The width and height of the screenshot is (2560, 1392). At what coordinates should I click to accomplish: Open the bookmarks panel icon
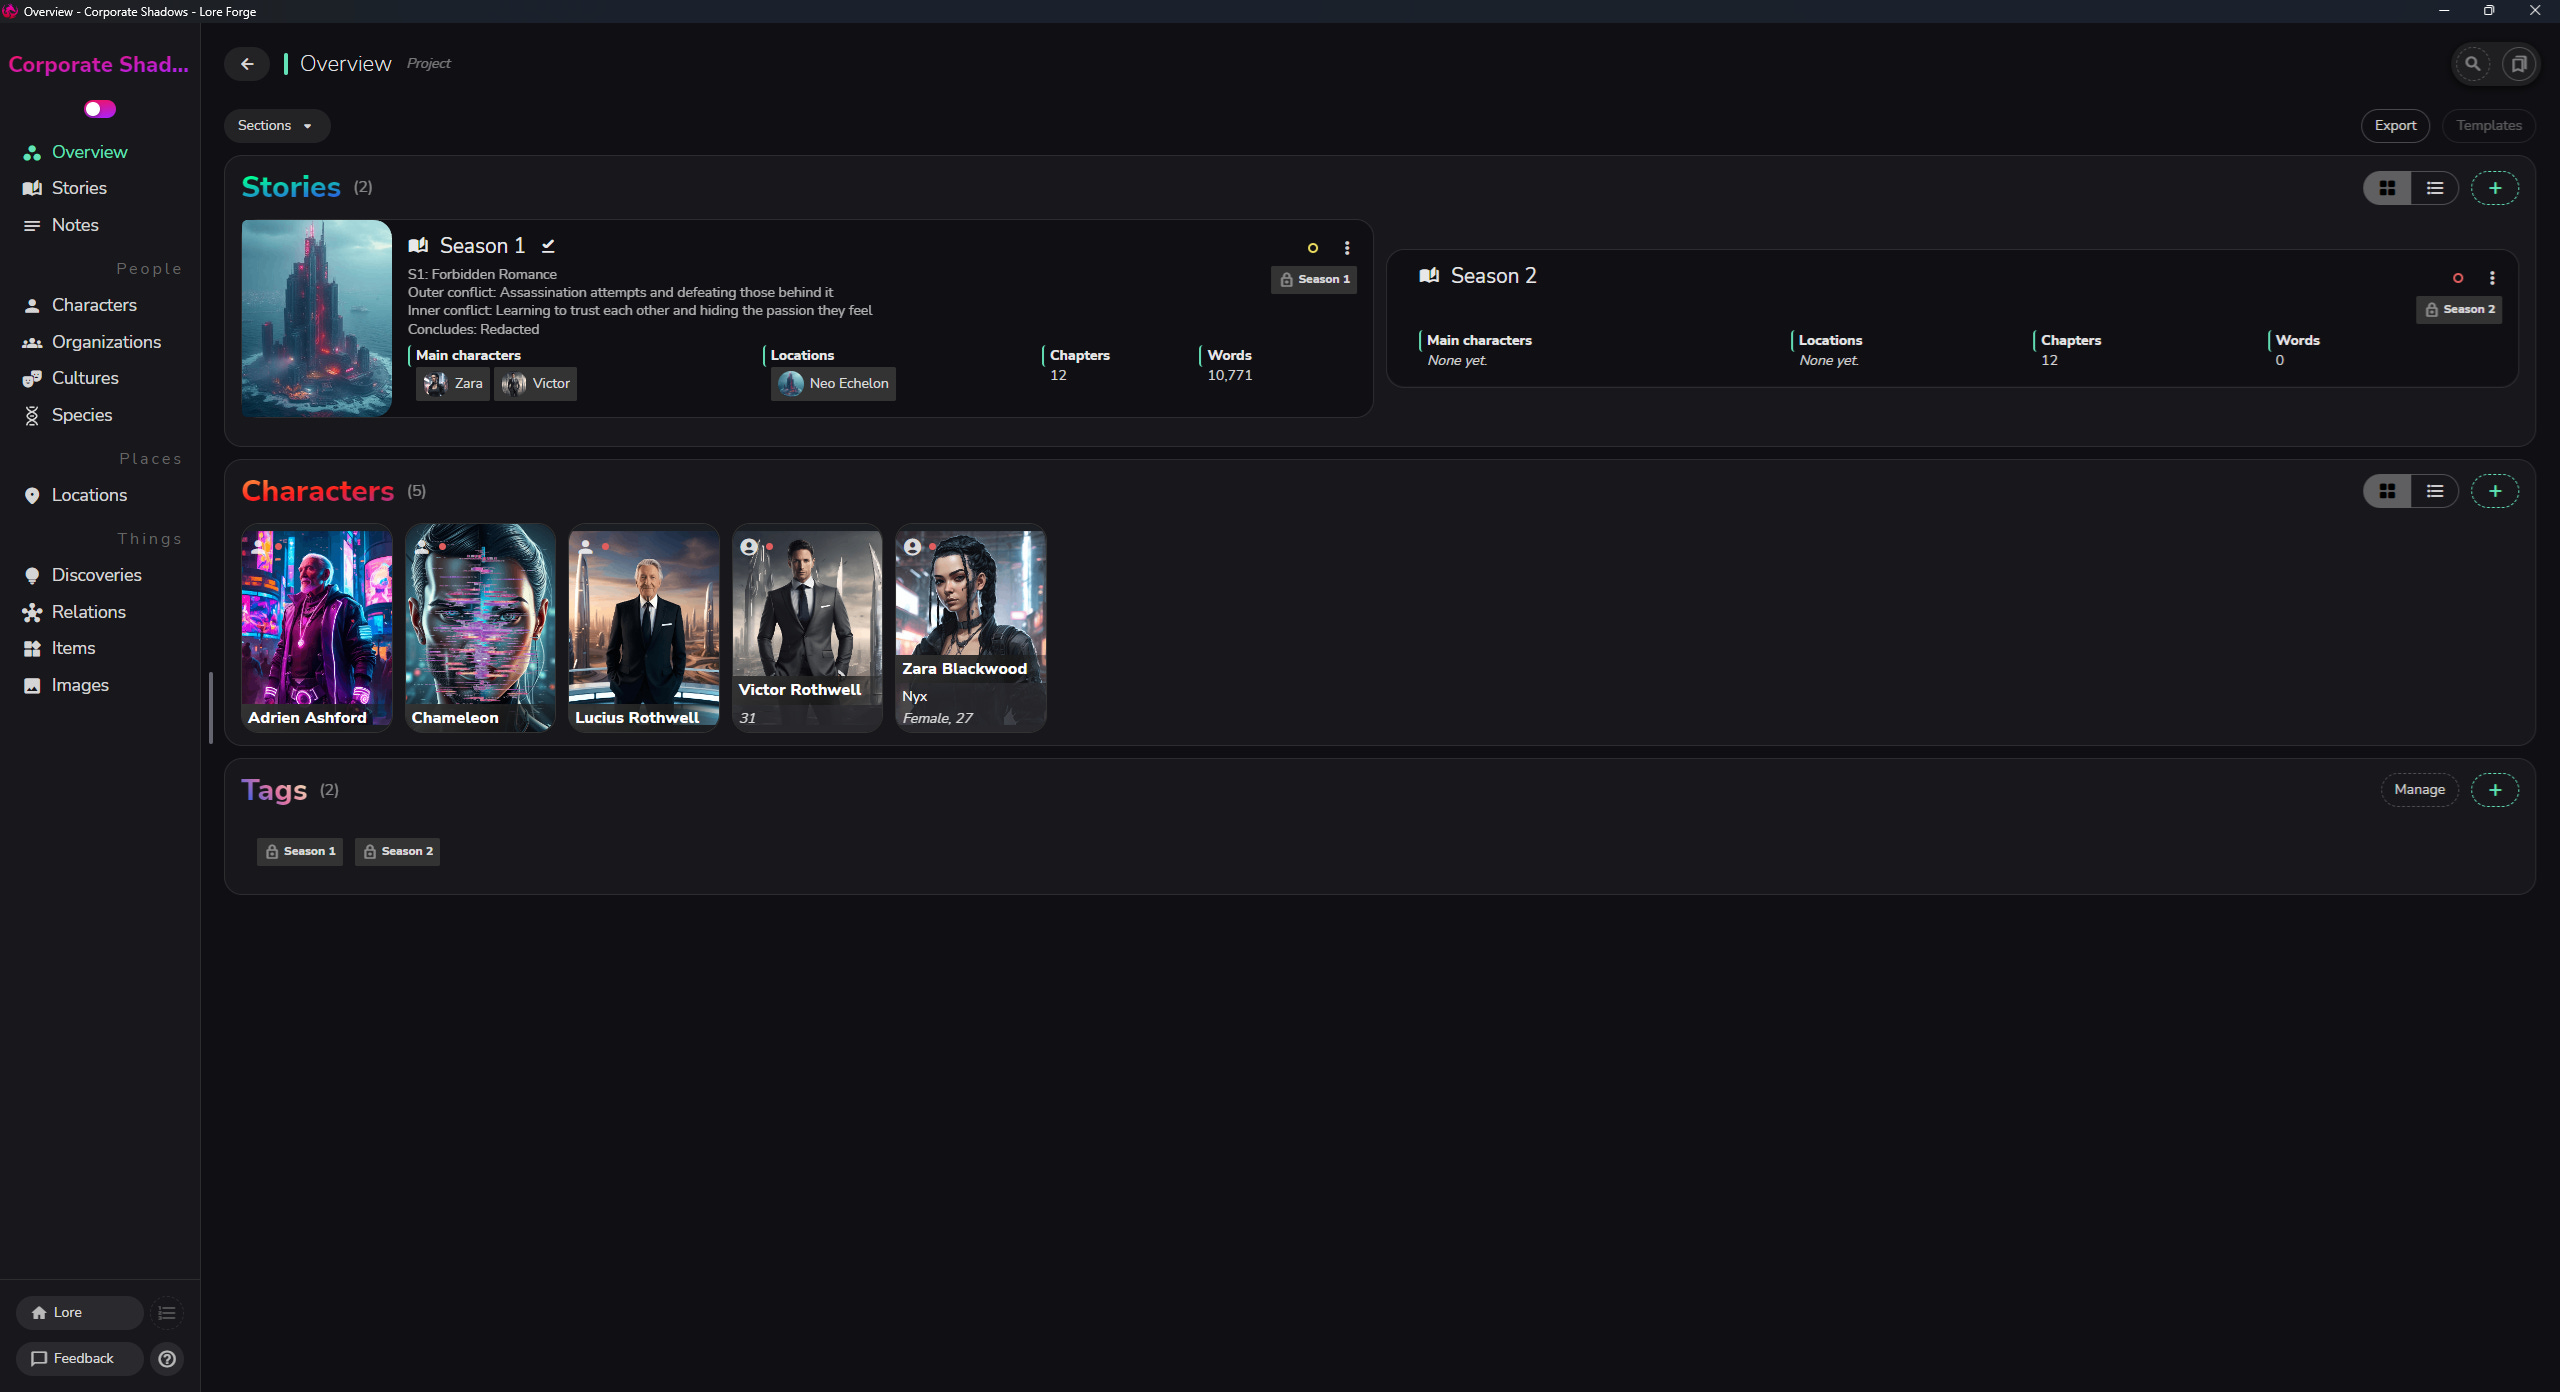2519,64
